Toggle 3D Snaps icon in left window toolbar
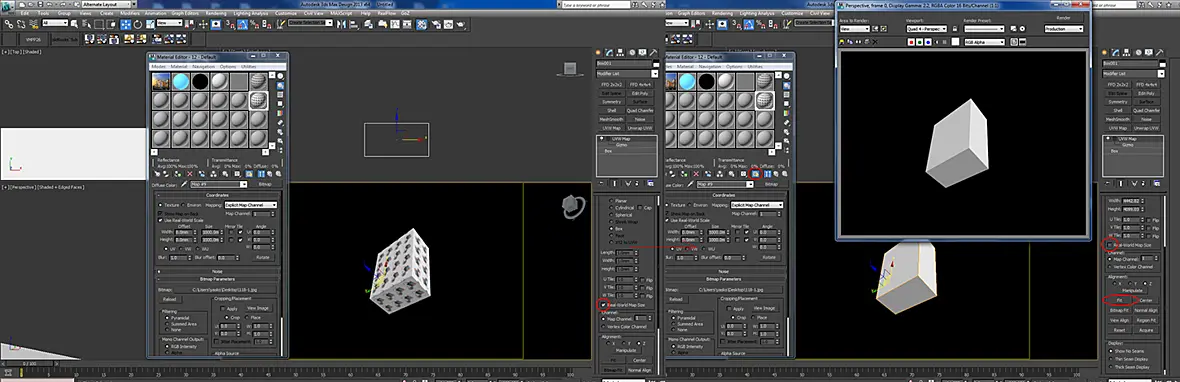Image resolution: width=1180 pixels, height=382 pixels. pos(230,24)
